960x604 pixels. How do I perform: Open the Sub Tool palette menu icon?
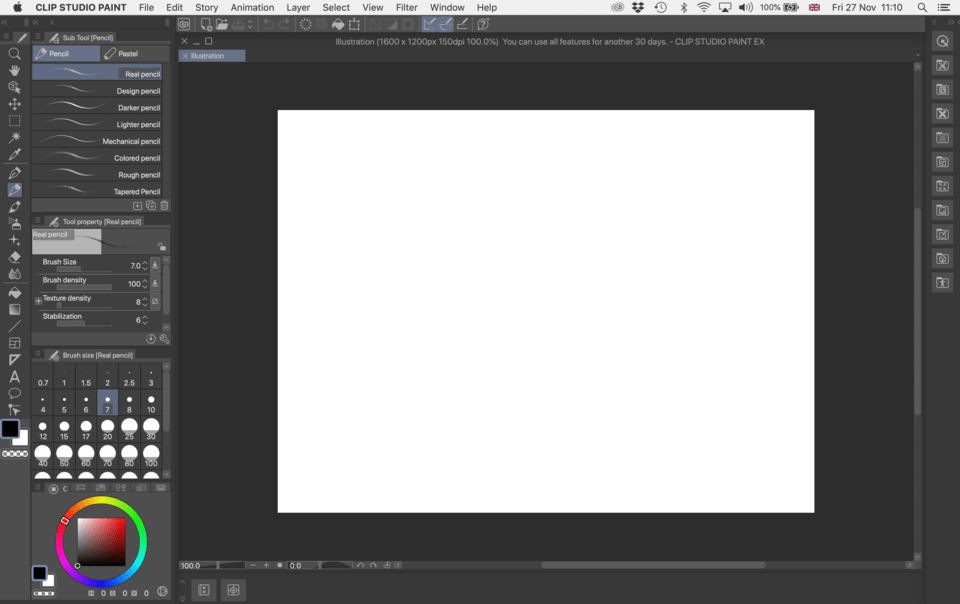(38, 37)
